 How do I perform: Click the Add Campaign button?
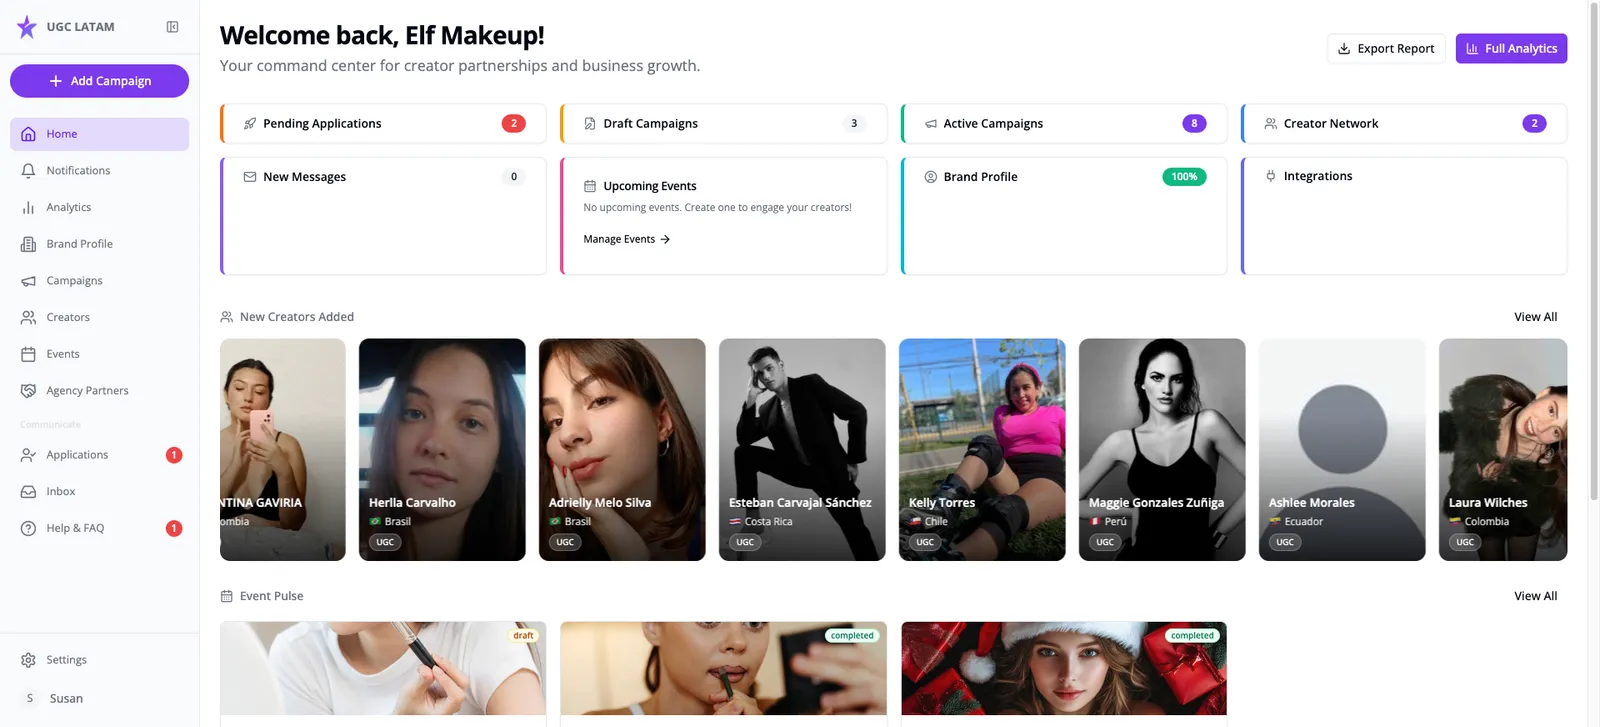tap(99, 81)
